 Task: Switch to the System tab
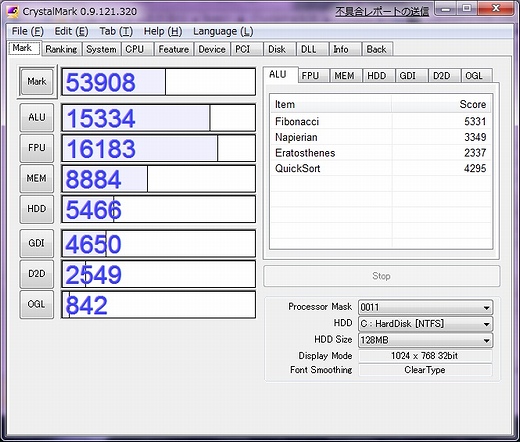click(x=101, y=49)
